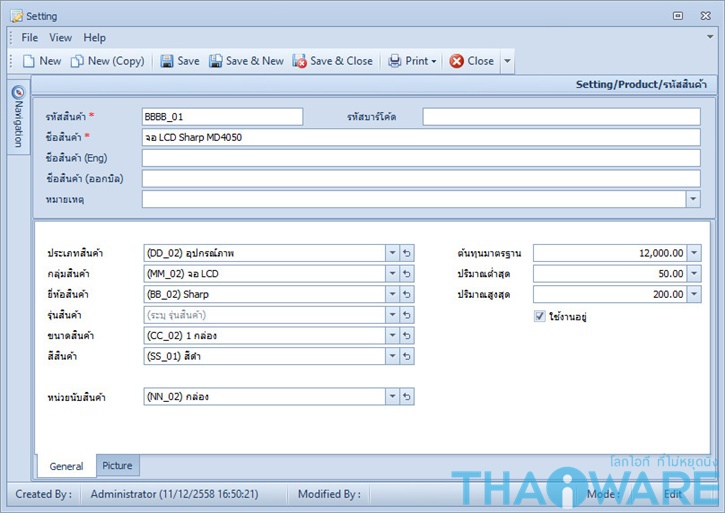Open the Help menu
The height and width of the screenshot is (513, 725).
(x=94, y=37)
